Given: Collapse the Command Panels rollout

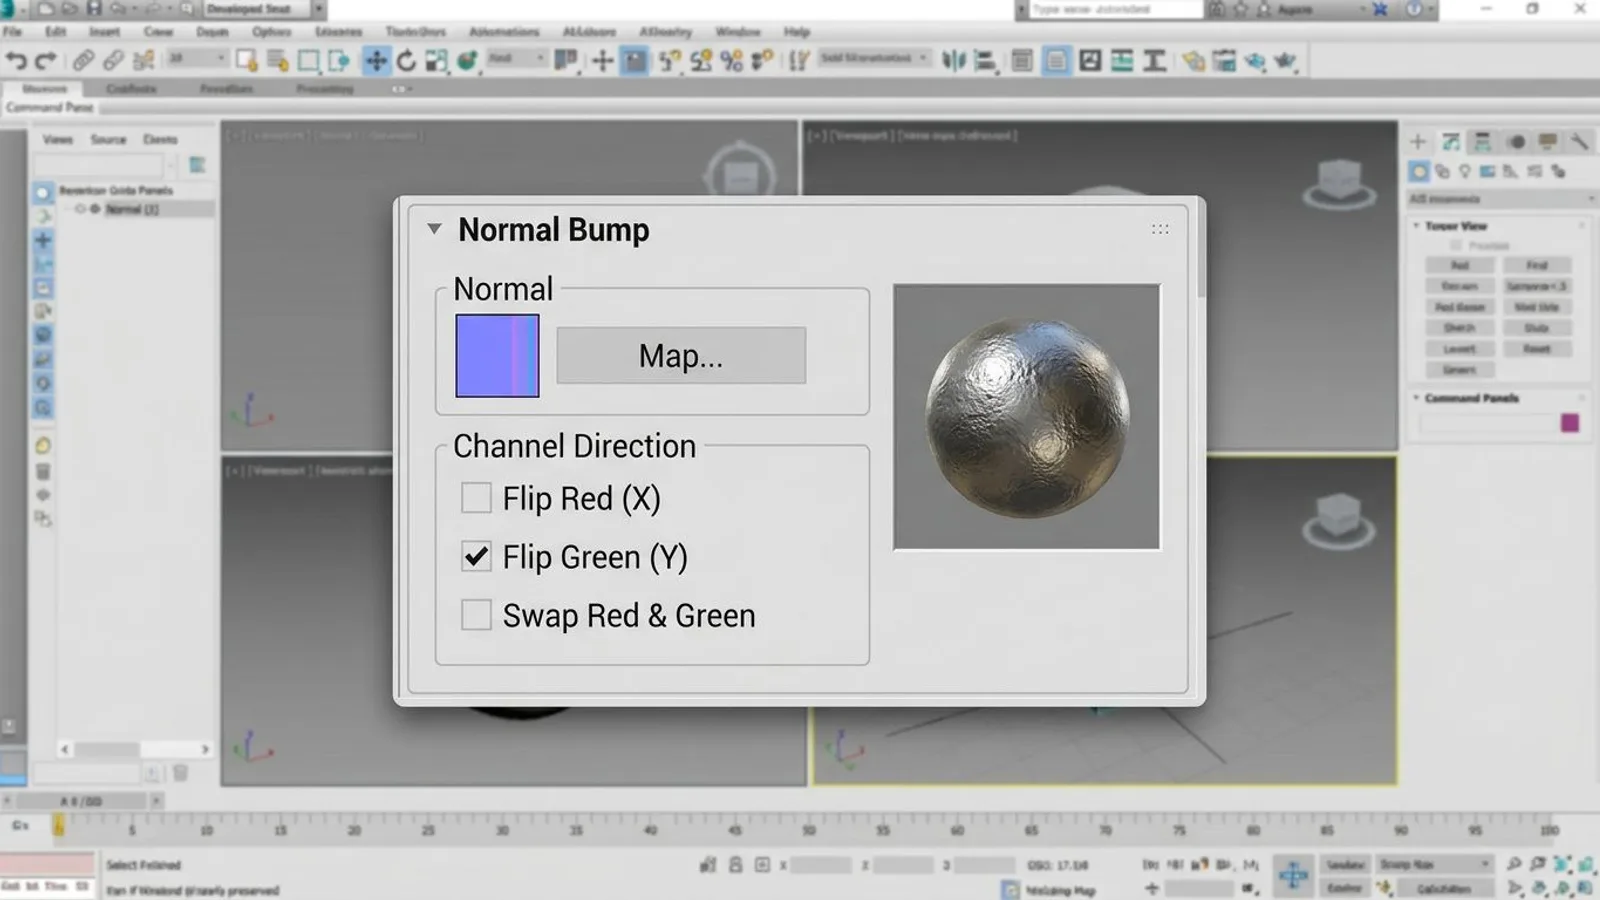Looking at the screenshot, I should 1416,398.
